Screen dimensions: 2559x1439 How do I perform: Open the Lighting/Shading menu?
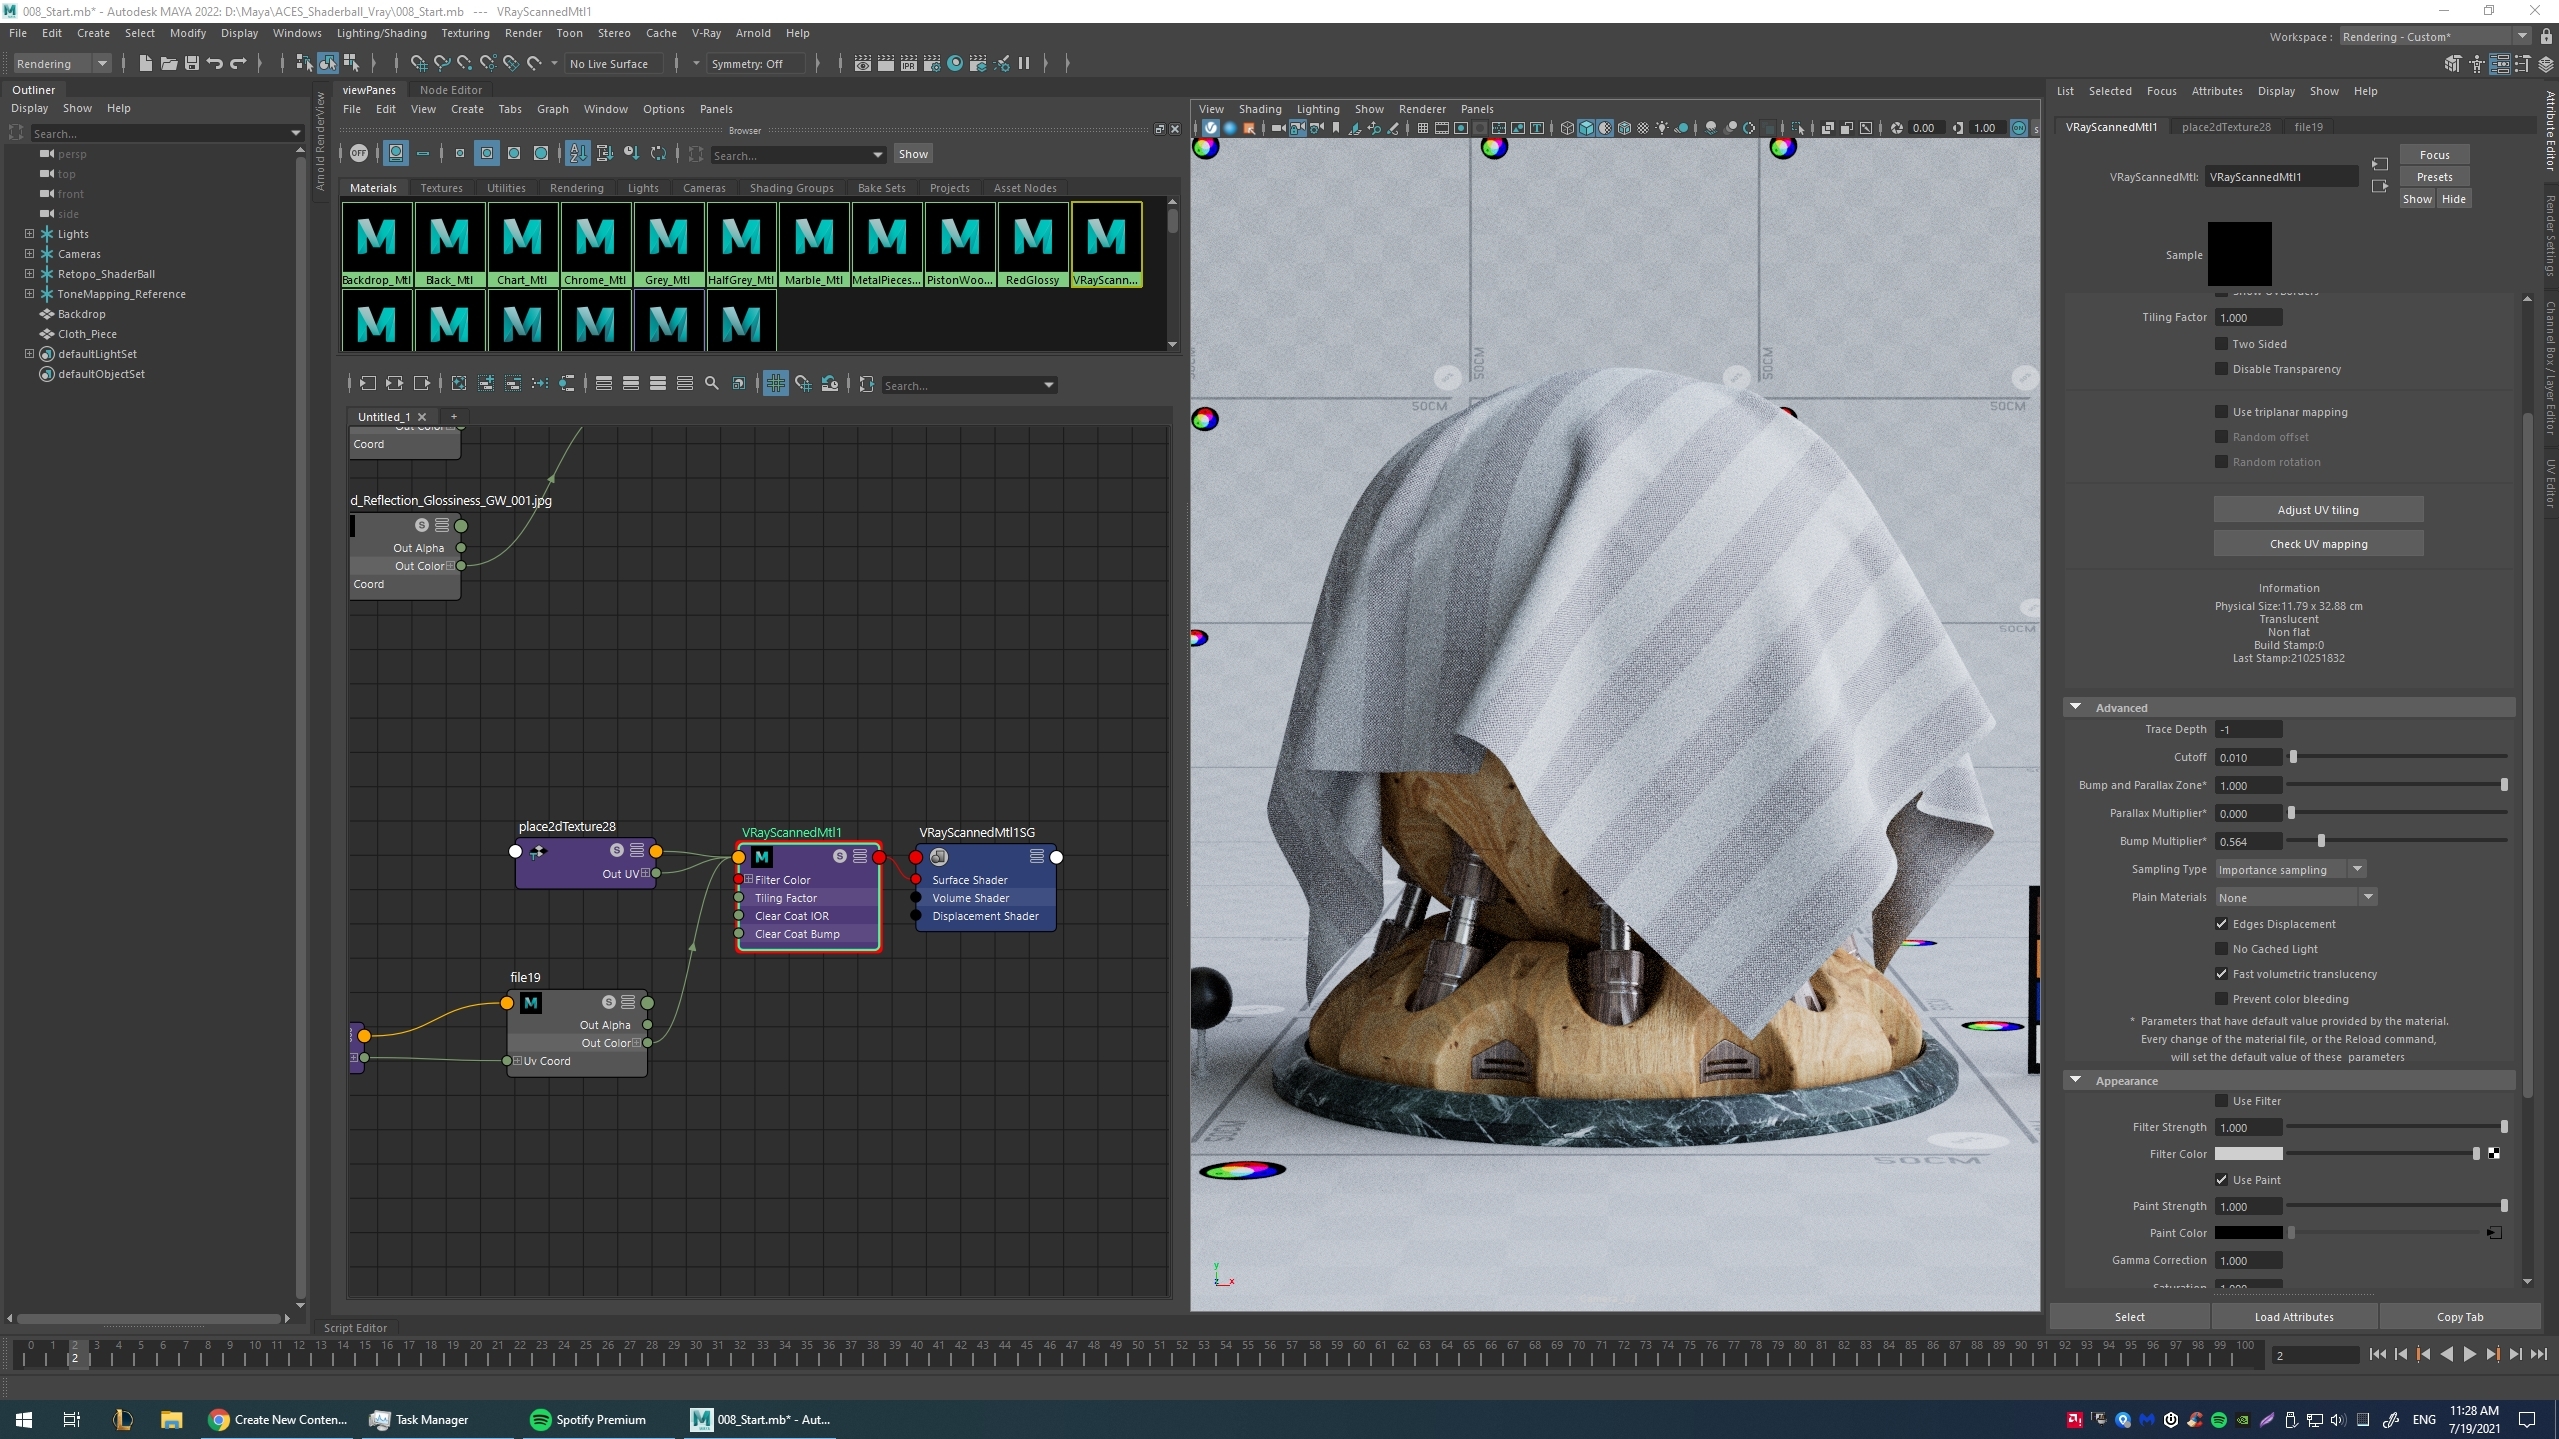[381, 33]
